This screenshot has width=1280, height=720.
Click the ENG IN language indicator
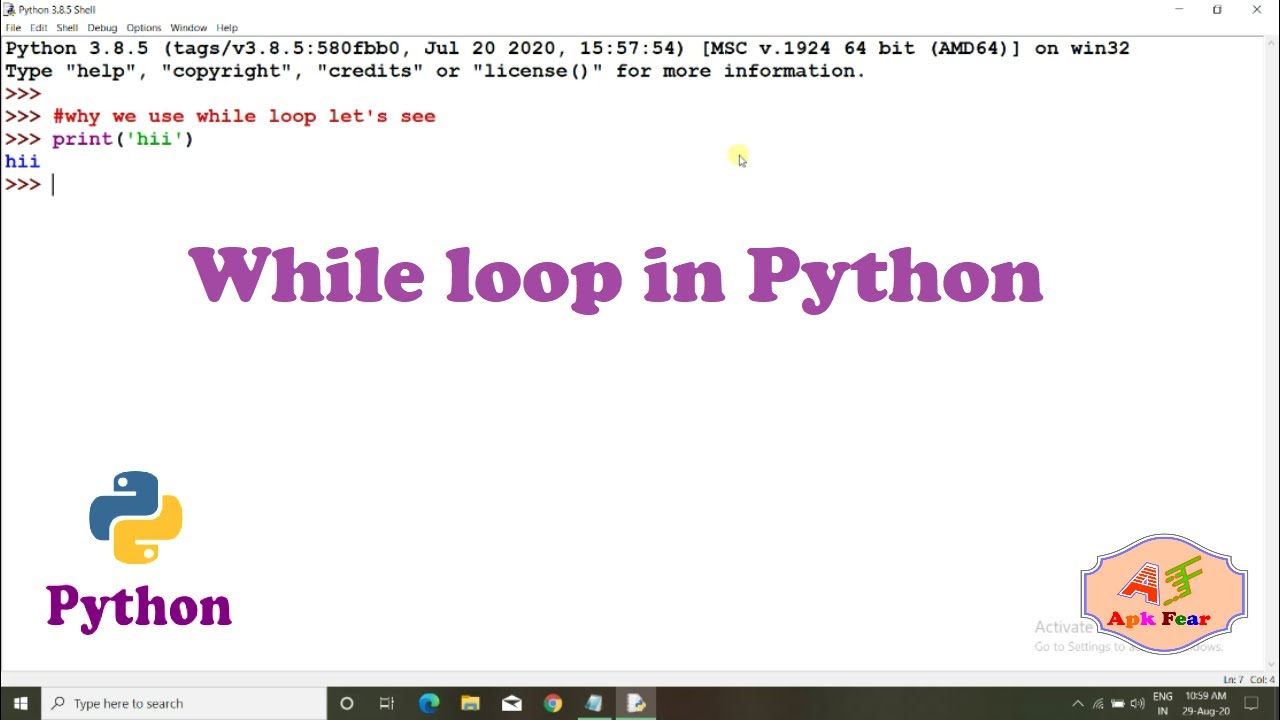(1162, 703)
